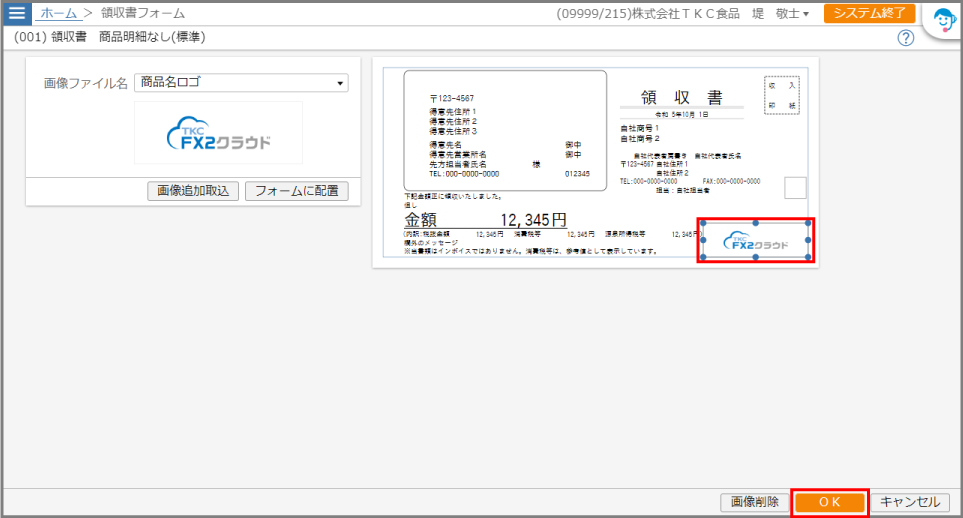Click the small empty seal box in preview
963x518 pixels.
click(x=795, y=188)
